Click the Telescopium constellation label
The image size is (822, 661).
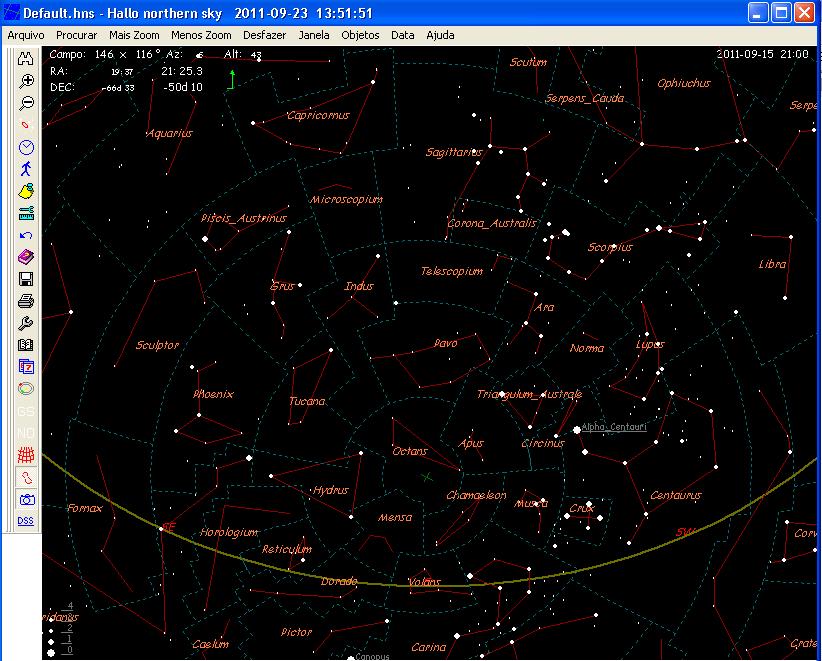click(x=452, y=271)
